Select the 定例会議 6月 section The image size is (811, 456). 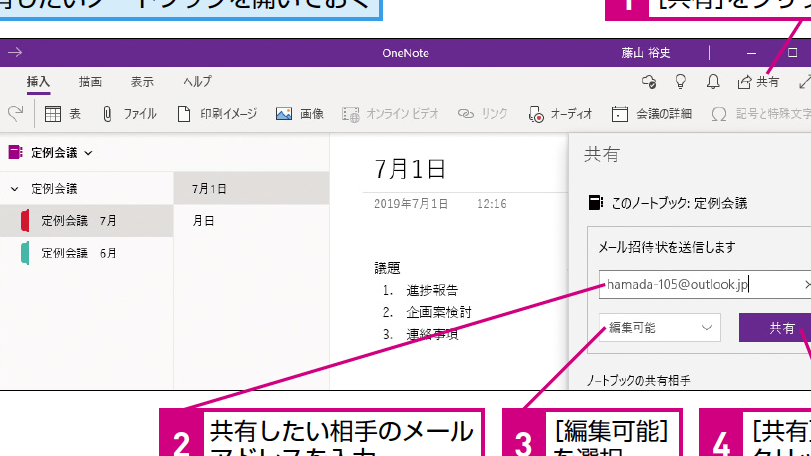point(86,253)
